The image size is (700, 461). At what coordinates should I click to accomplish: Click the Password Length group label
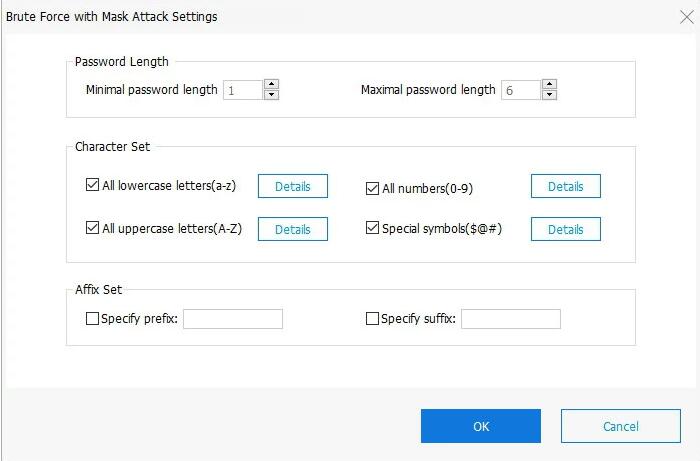121,62
